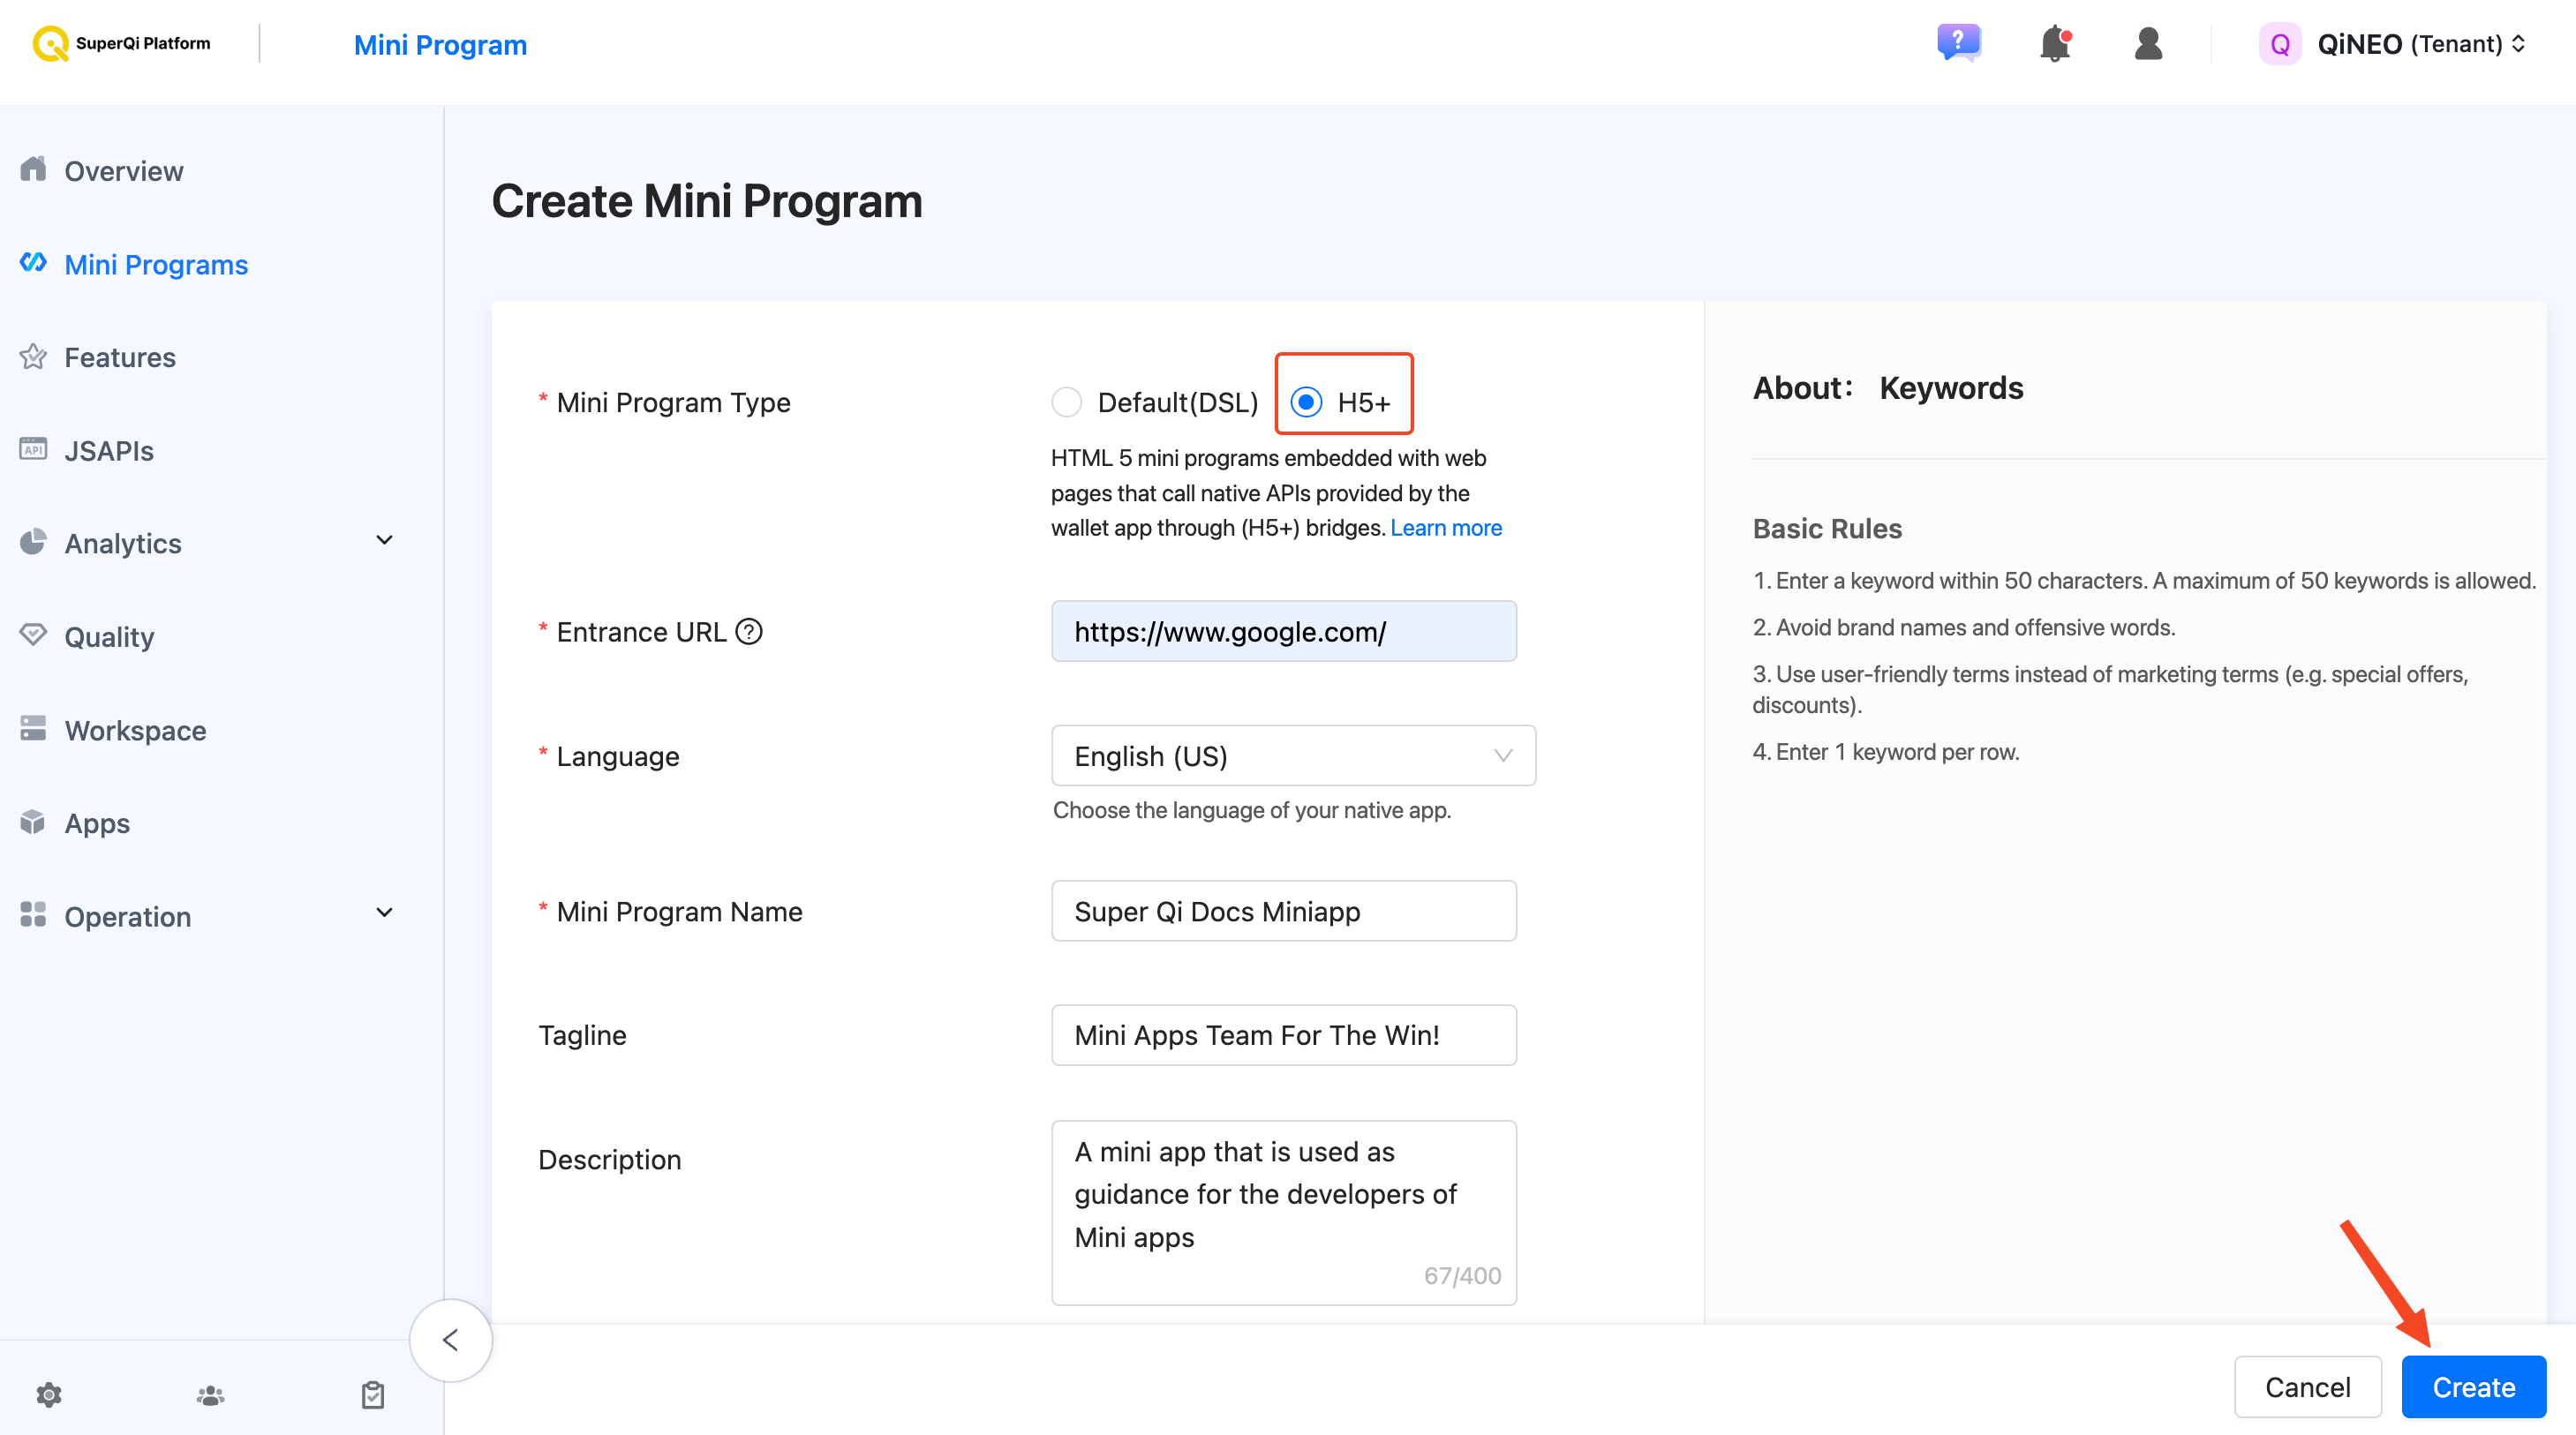
Task: Open Mini Programs in the sidebar
Action: click(x=156, y=264)
